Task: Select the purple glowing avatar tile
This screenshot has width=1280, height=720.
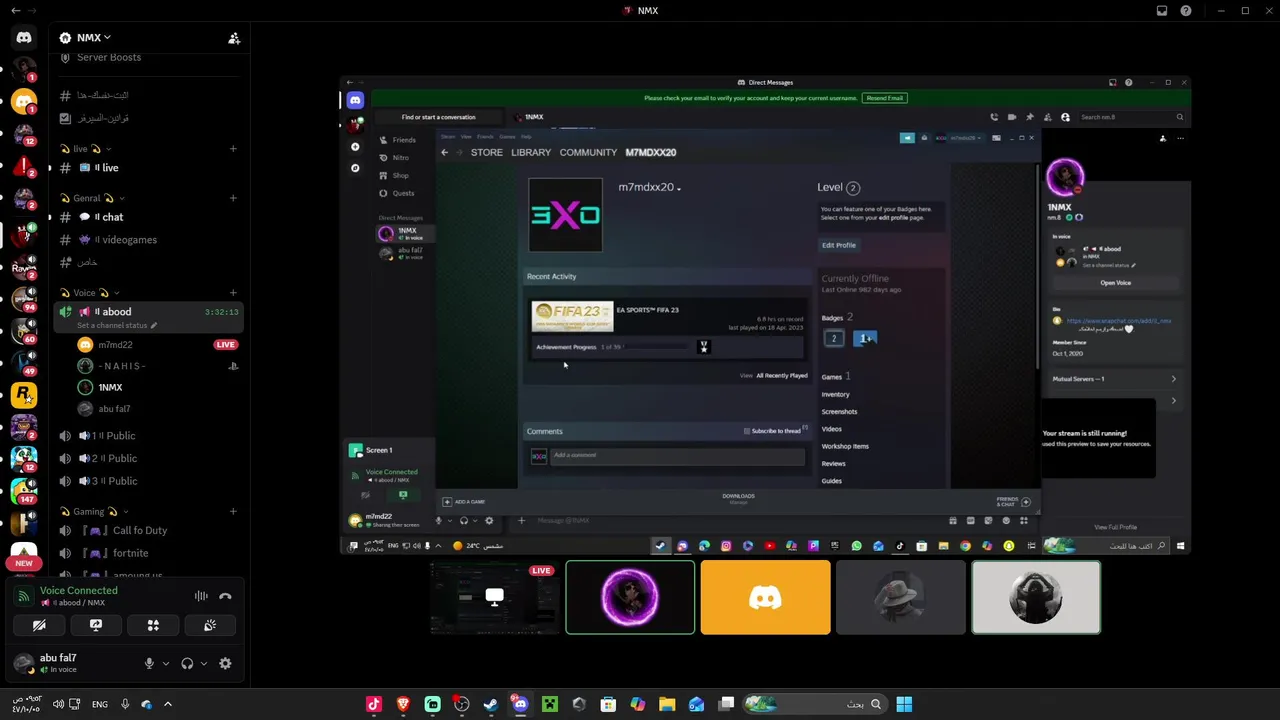Action: [630, 598]
